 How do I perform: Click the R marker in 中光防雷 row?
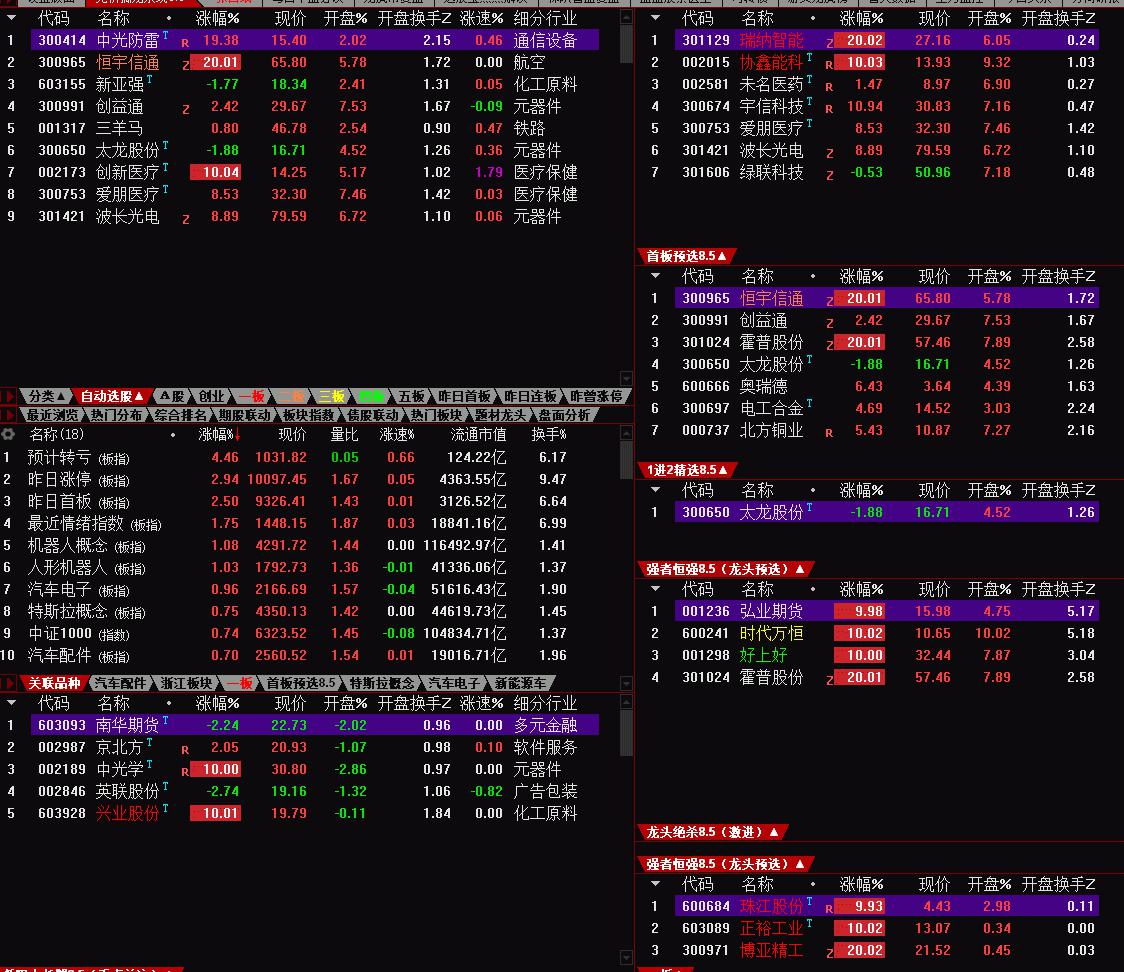tap(185, 43)
